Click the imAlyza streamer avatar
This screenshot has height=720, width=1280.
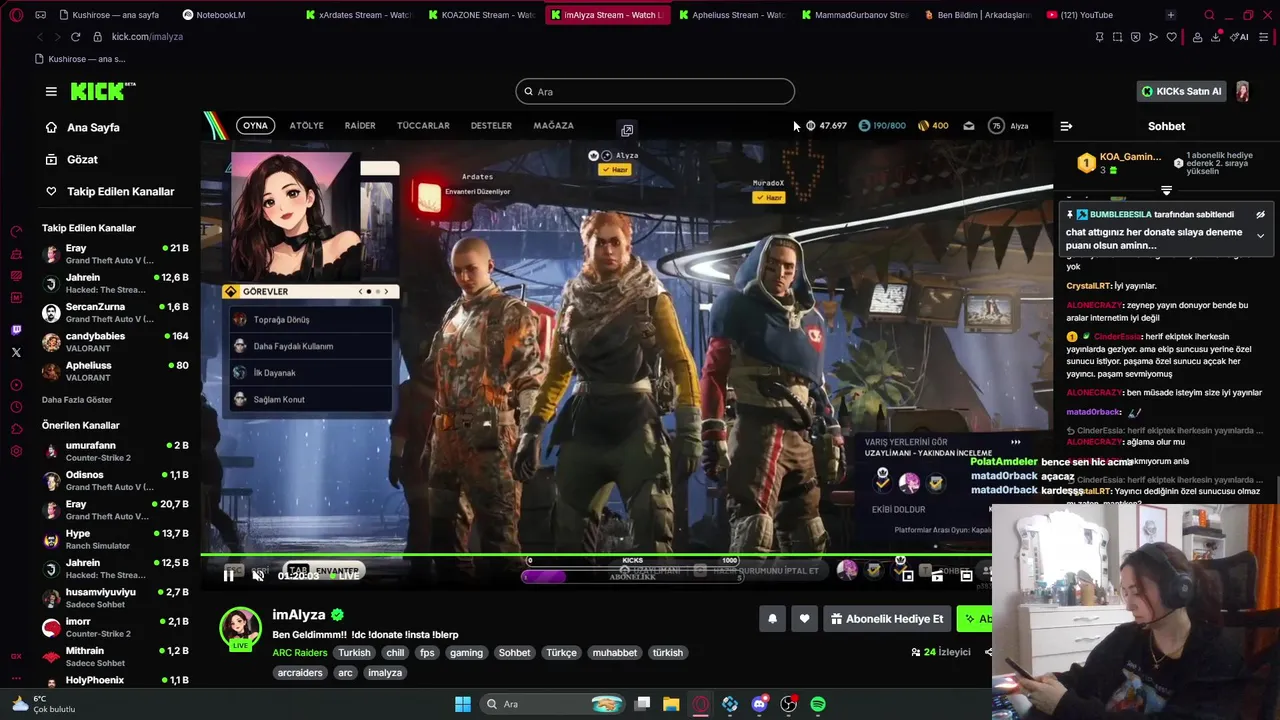[240, 627]
